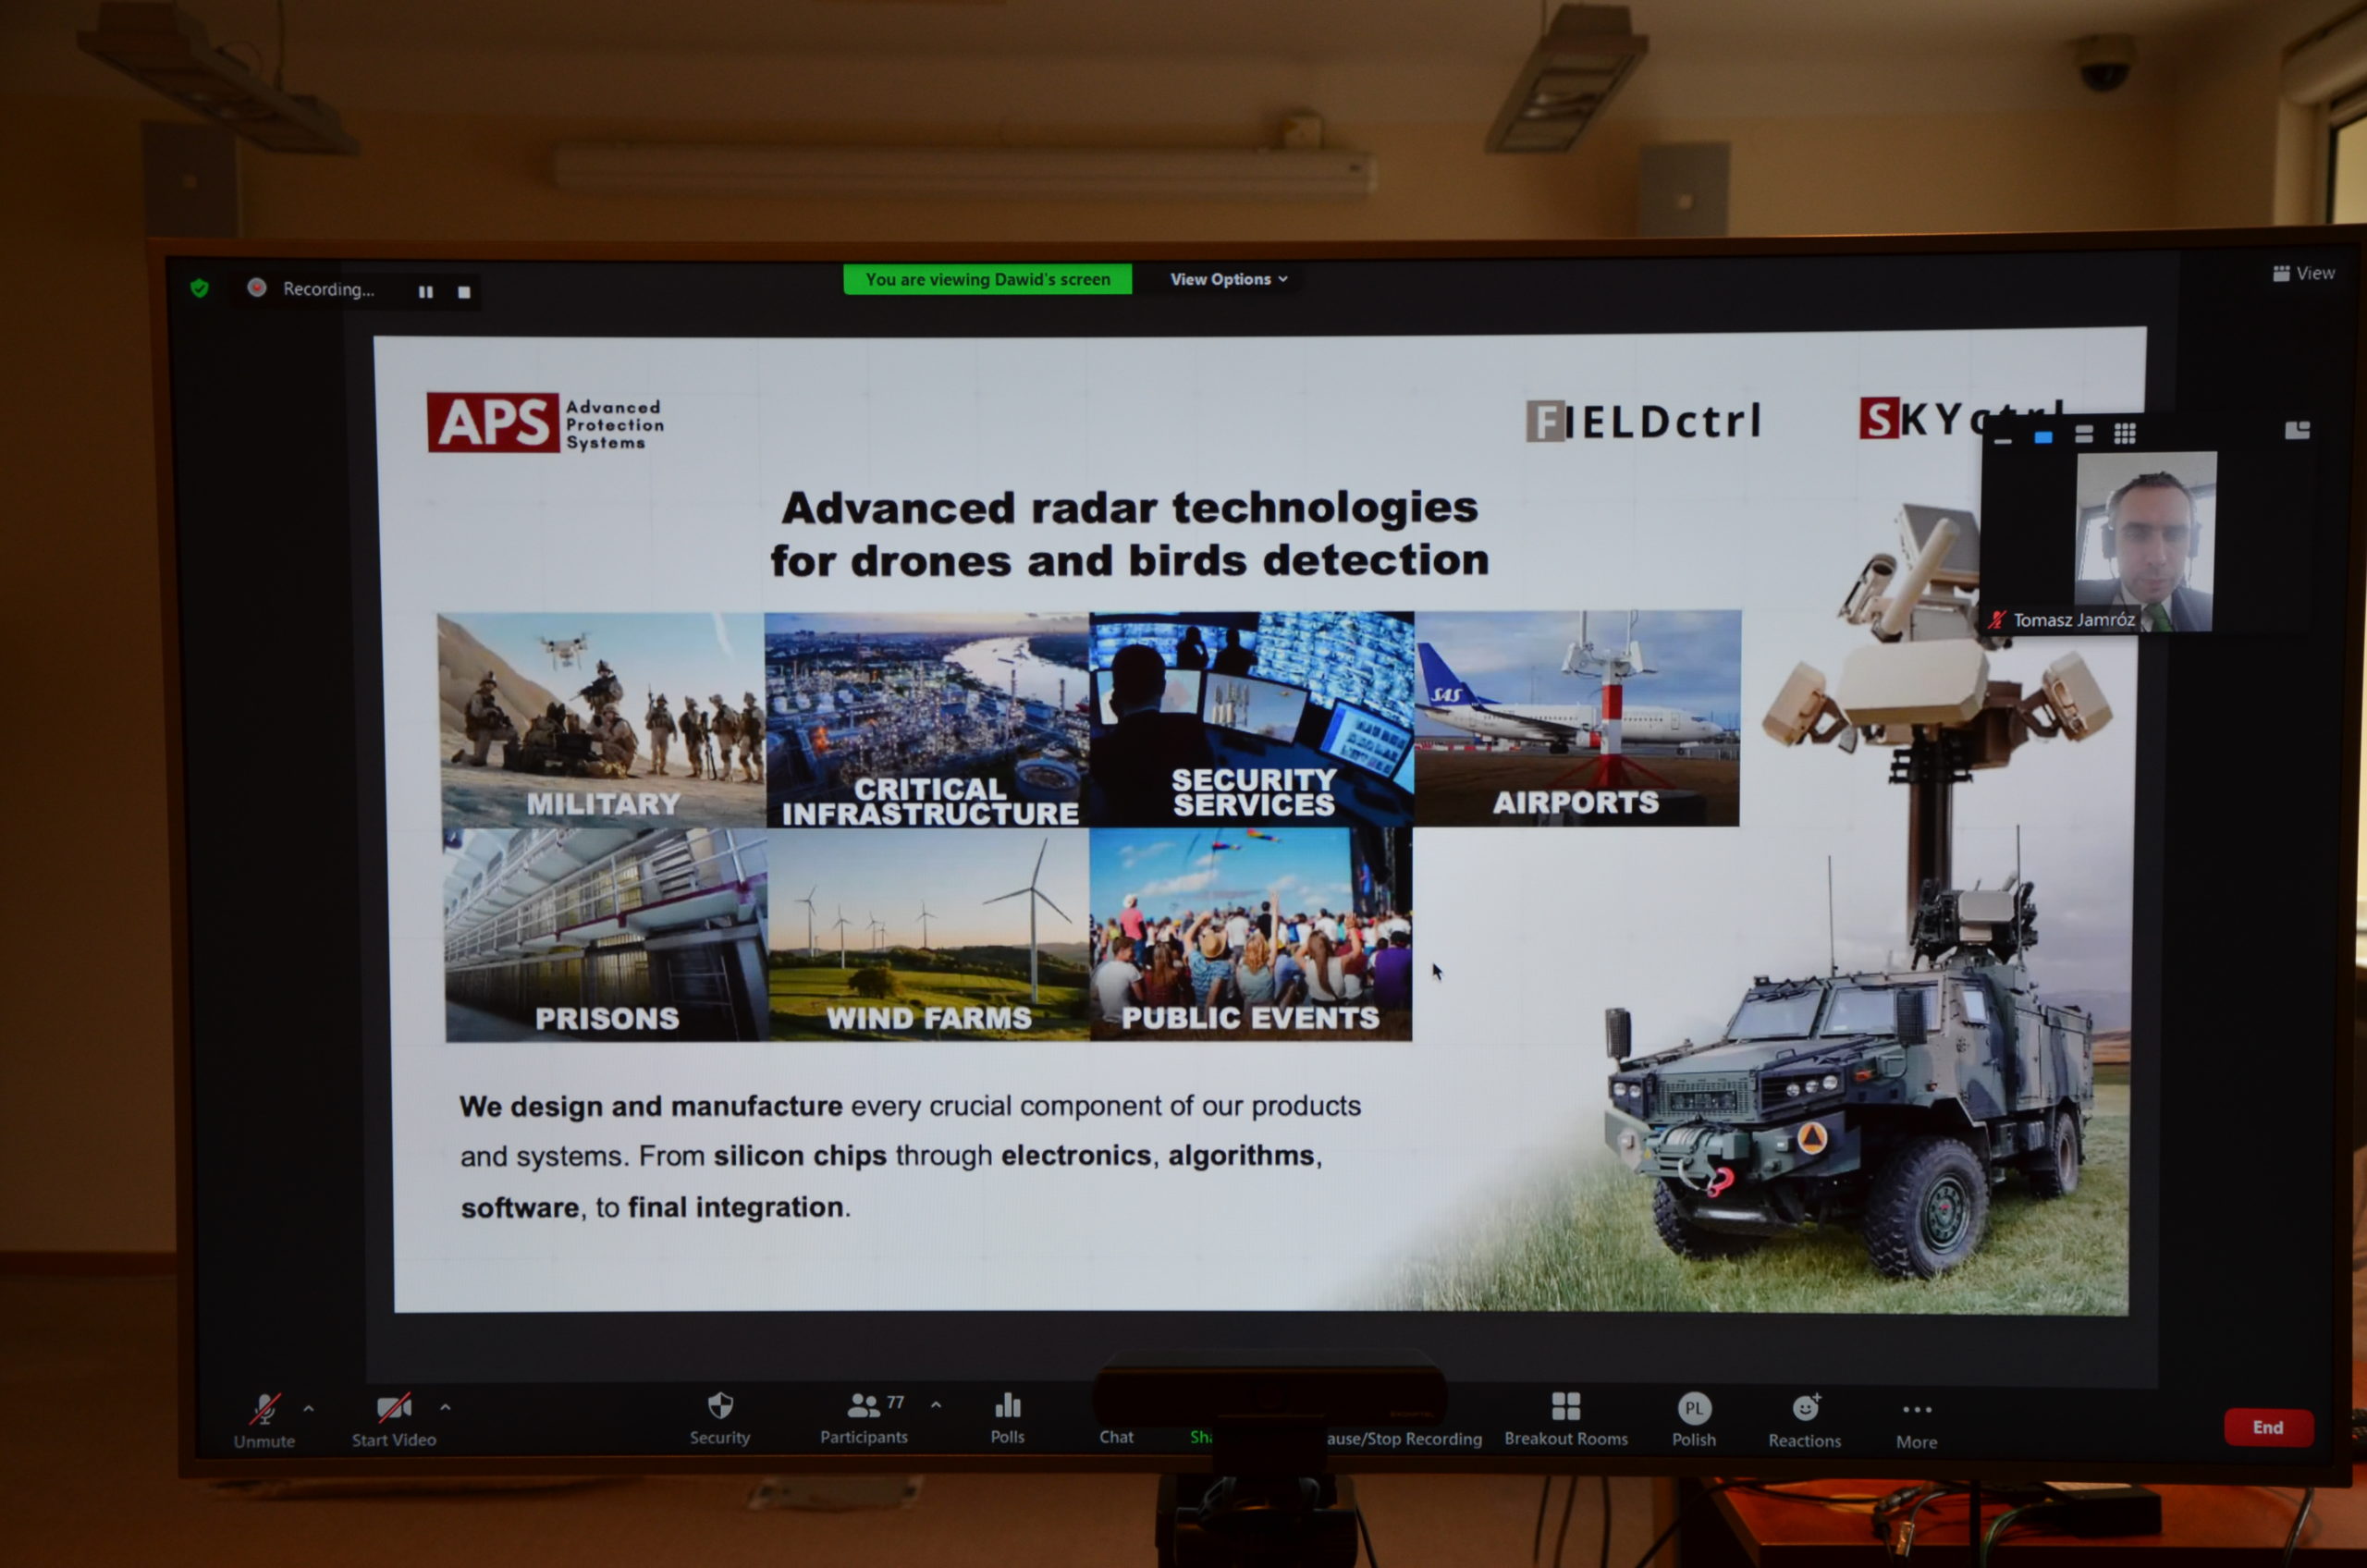Image resolution: width=2367 pixels, height=1568 pixels.
Task: Switch thumbnail panel to grid view icon
Action: [2125, 433]
